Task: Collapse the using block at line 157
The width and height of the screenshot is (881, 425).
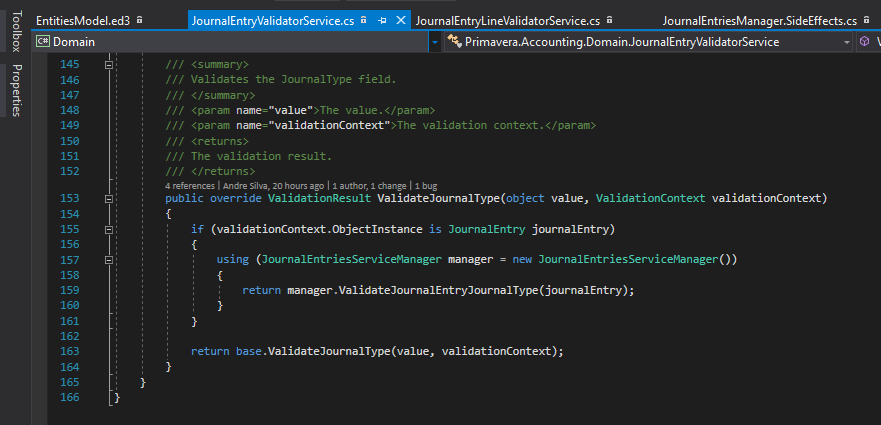Action: coord(109,260)
